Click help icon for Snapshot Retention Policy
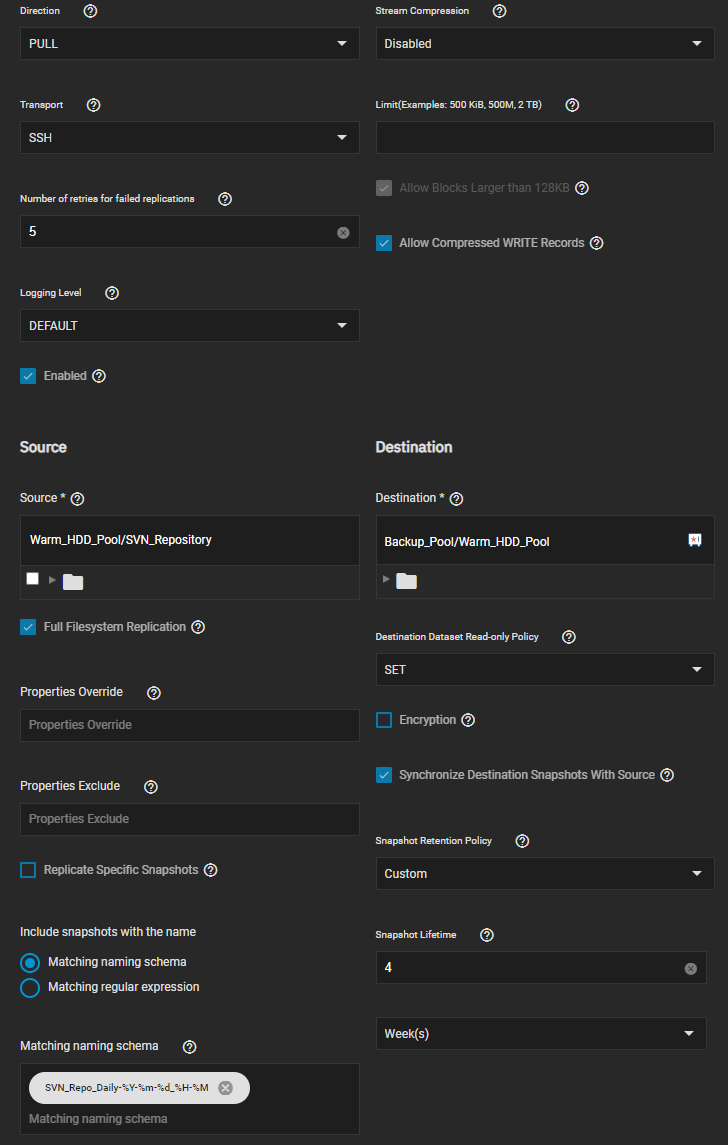This screenshot has height=1145, width=728. pos(522,841)
